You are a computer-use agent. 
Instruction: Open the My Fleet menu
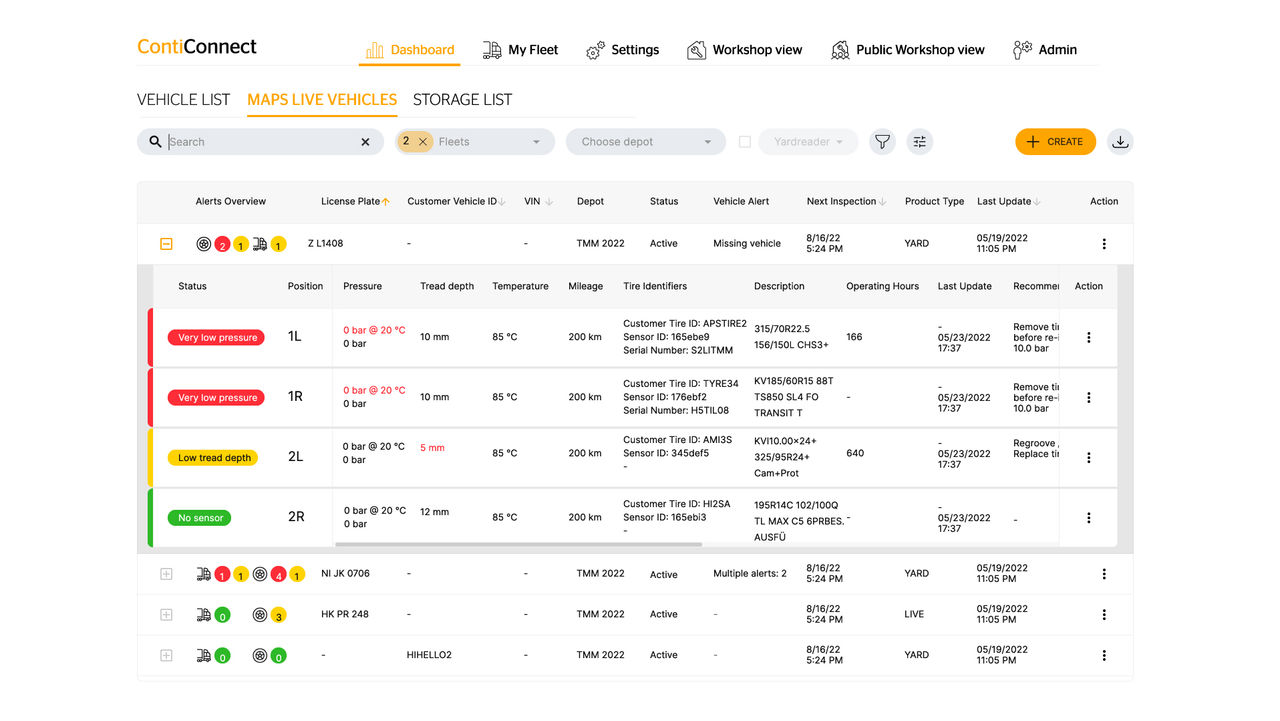point(520,50)
